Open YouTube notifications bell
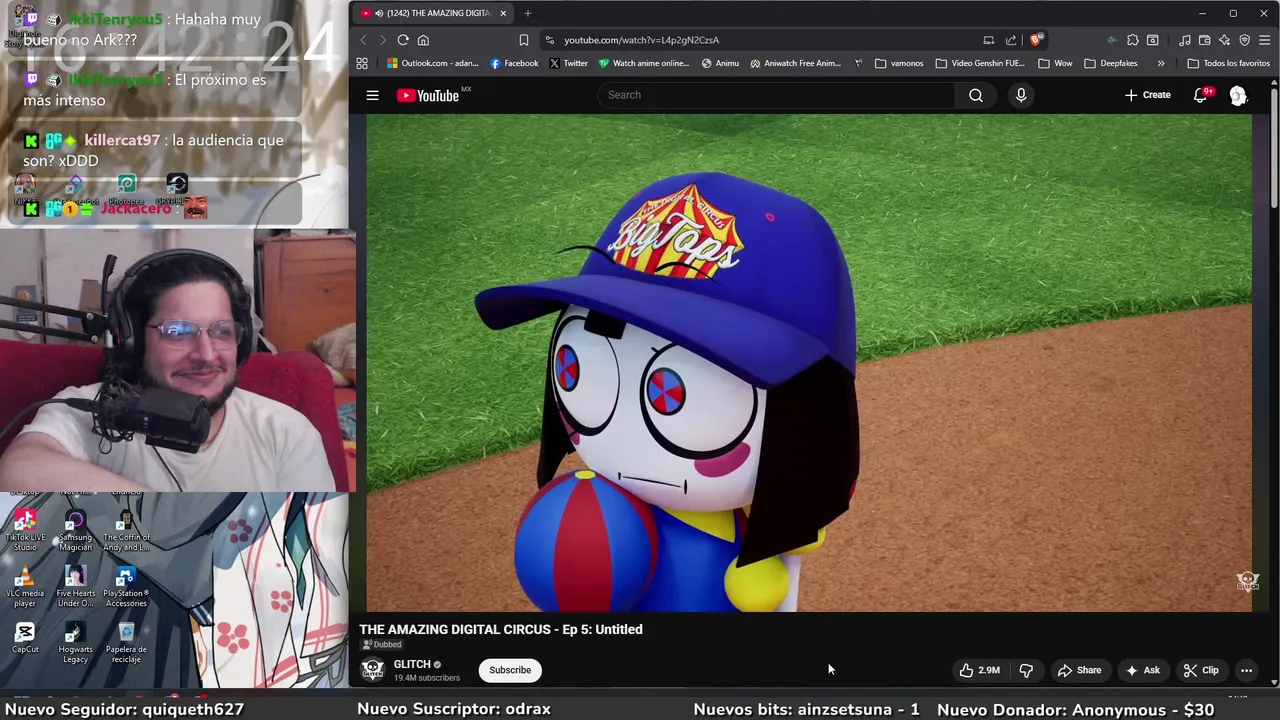1280x720 pixels. click(1201, 95)
